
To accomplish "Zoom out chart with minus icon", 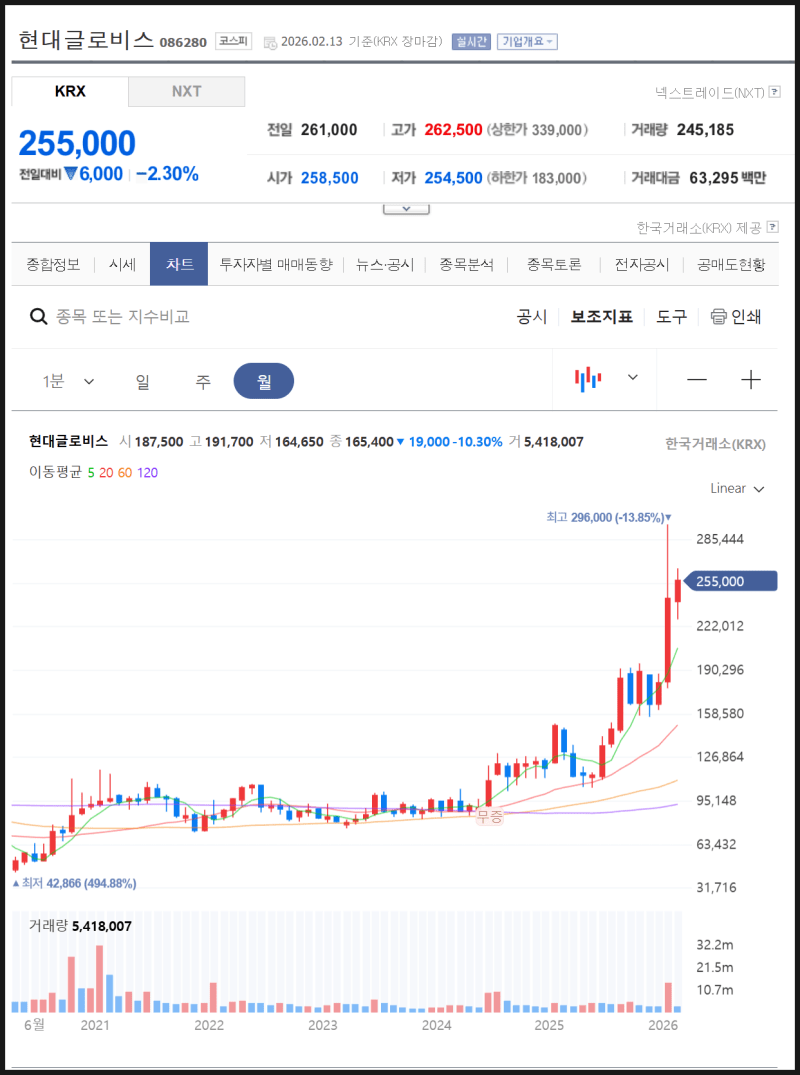I will coord(697,380).
